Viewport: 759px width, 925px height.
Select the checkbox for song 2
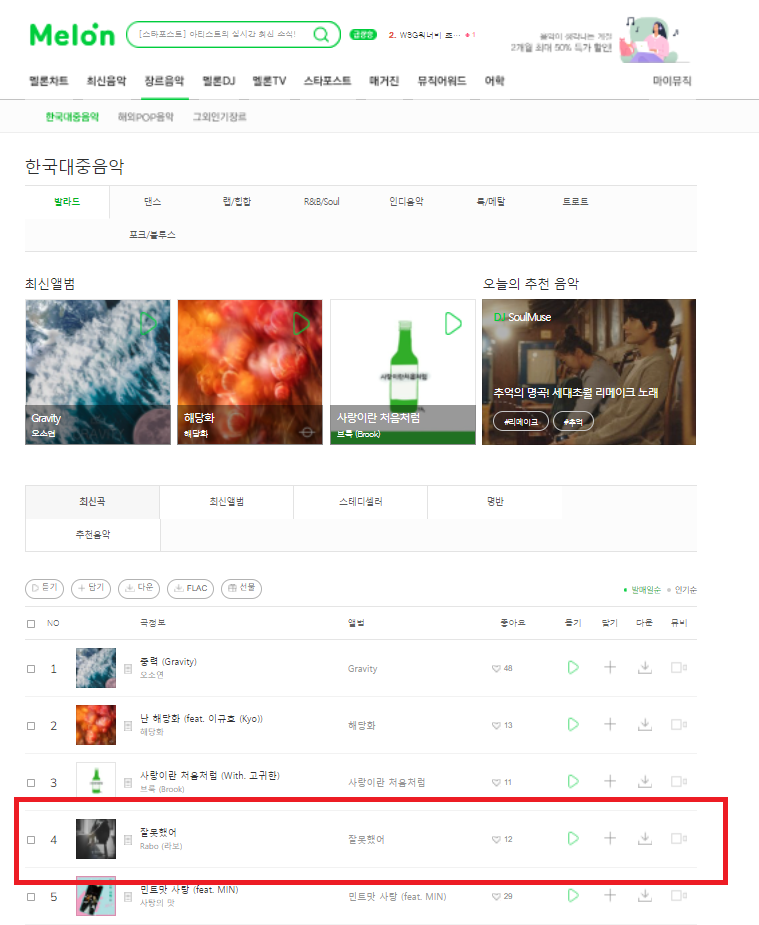pyautogui.click(x=31, y=726)
